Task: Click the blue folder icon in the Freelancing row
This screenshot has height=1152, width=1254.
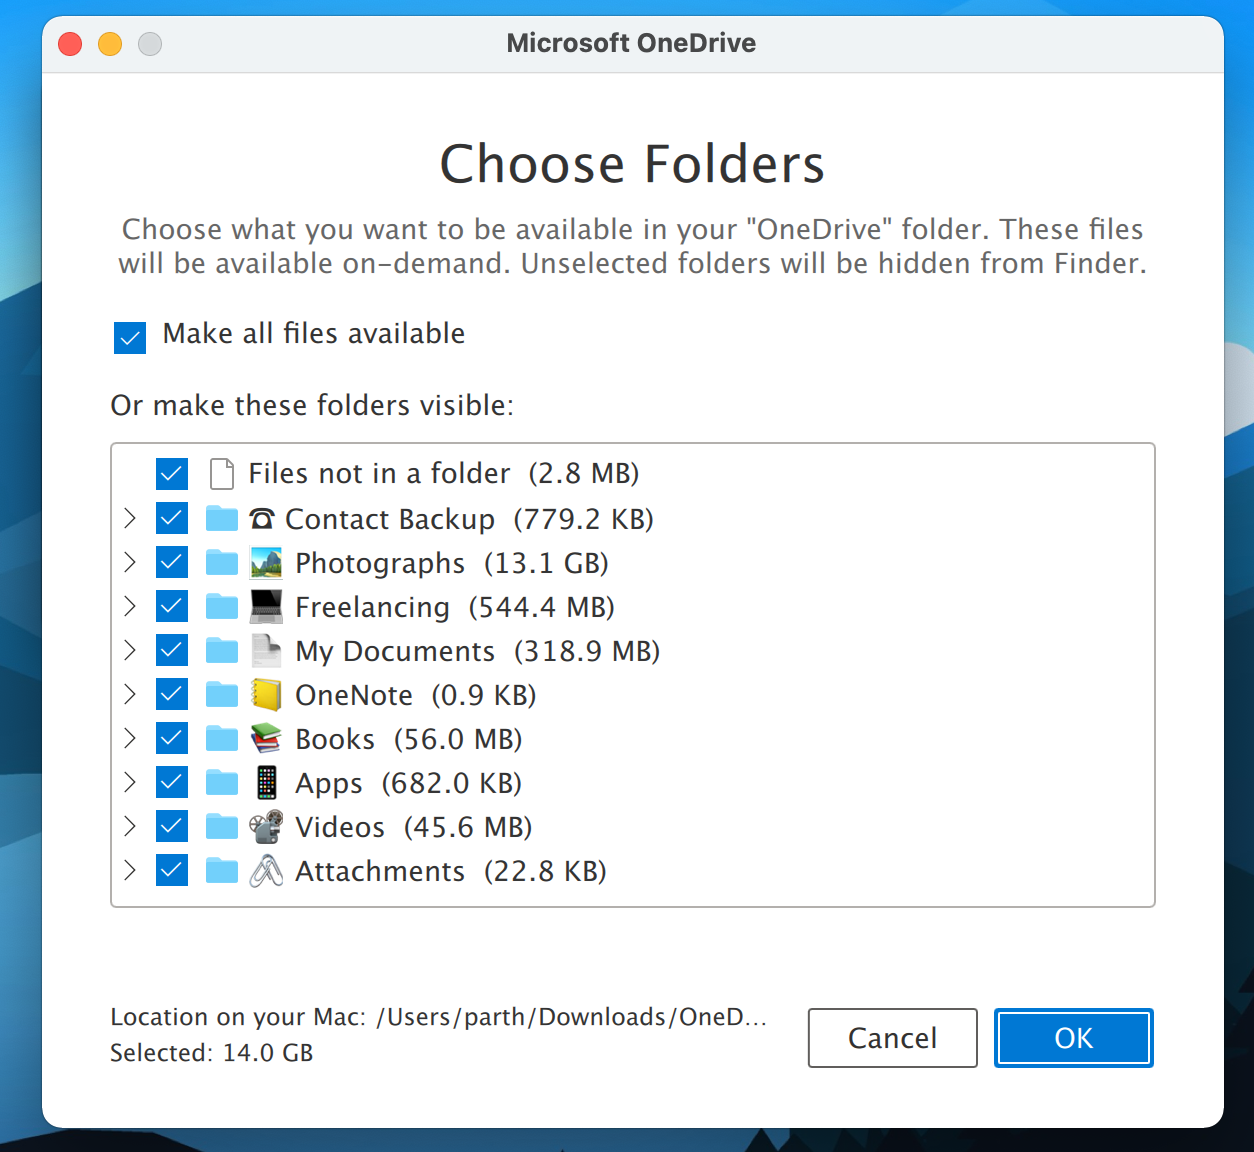Action: (x=222, y=607)
